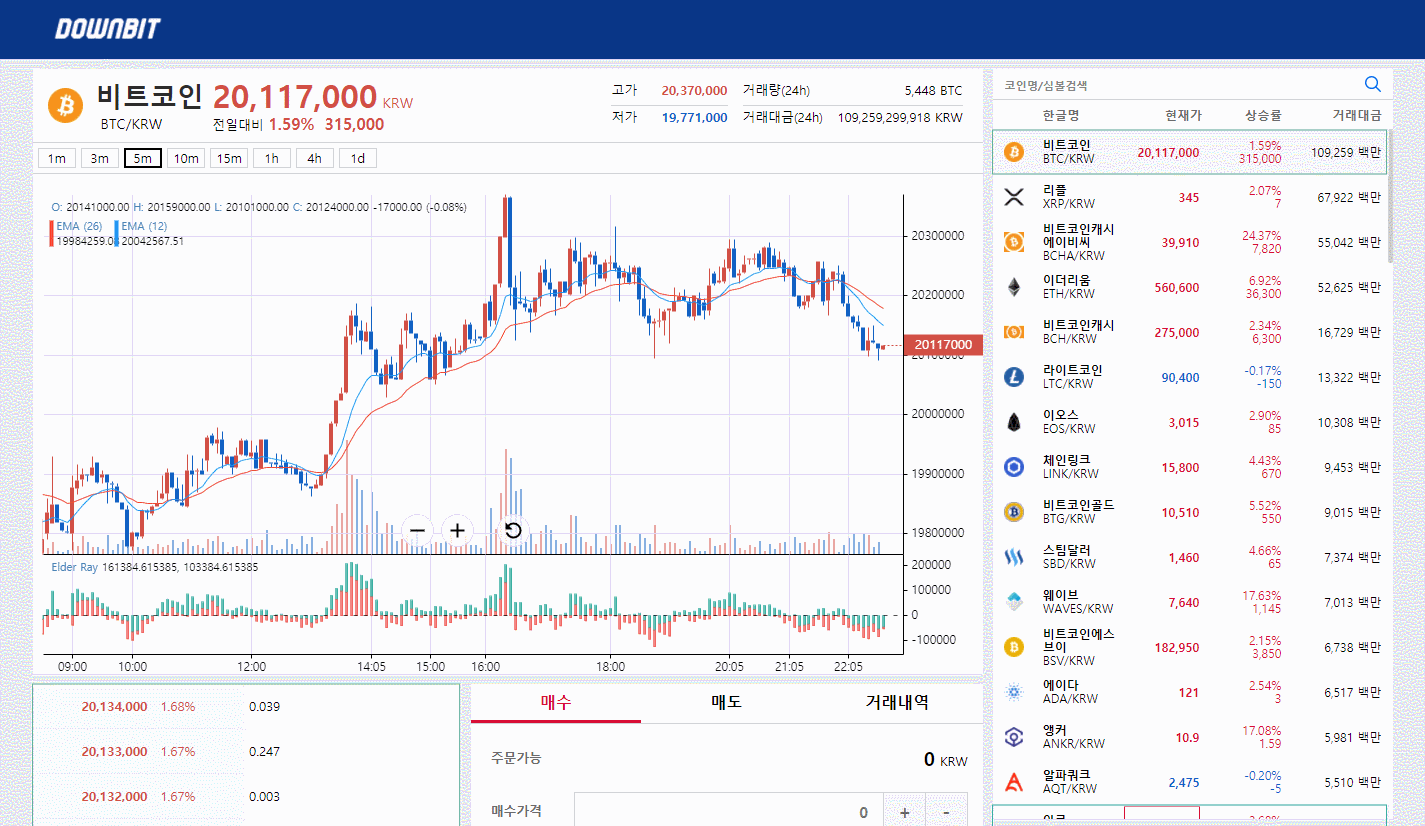The image size is (1425, 826).
Task: Zoom out the chart with the minus button
Action: 418,530
